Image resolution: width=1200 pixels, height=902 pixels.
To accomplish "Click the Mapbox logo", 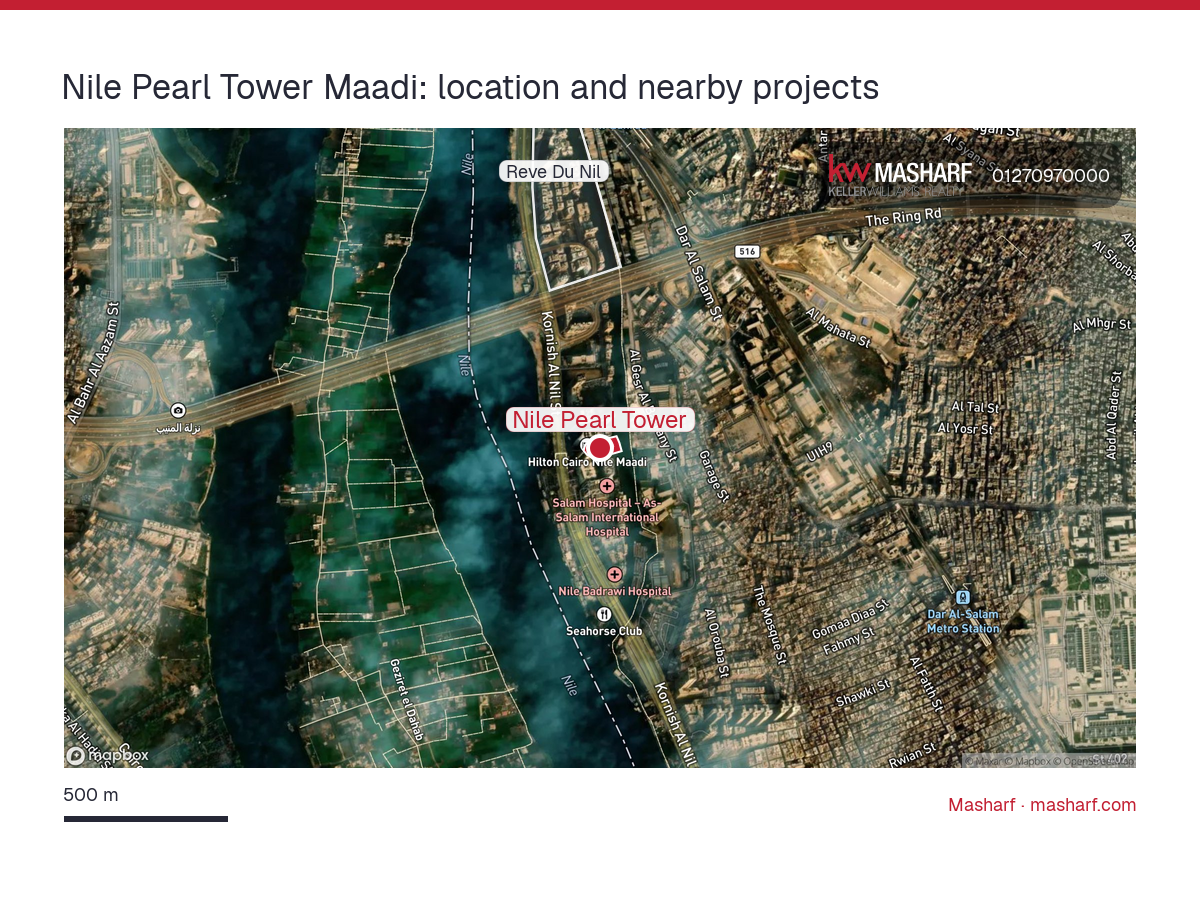I will point(107,756).
